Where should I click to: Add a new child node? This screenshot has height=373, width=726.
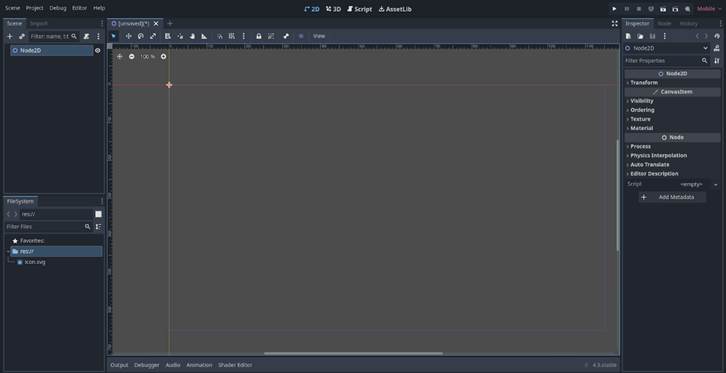pyautogui.click(x=10, y=36)
